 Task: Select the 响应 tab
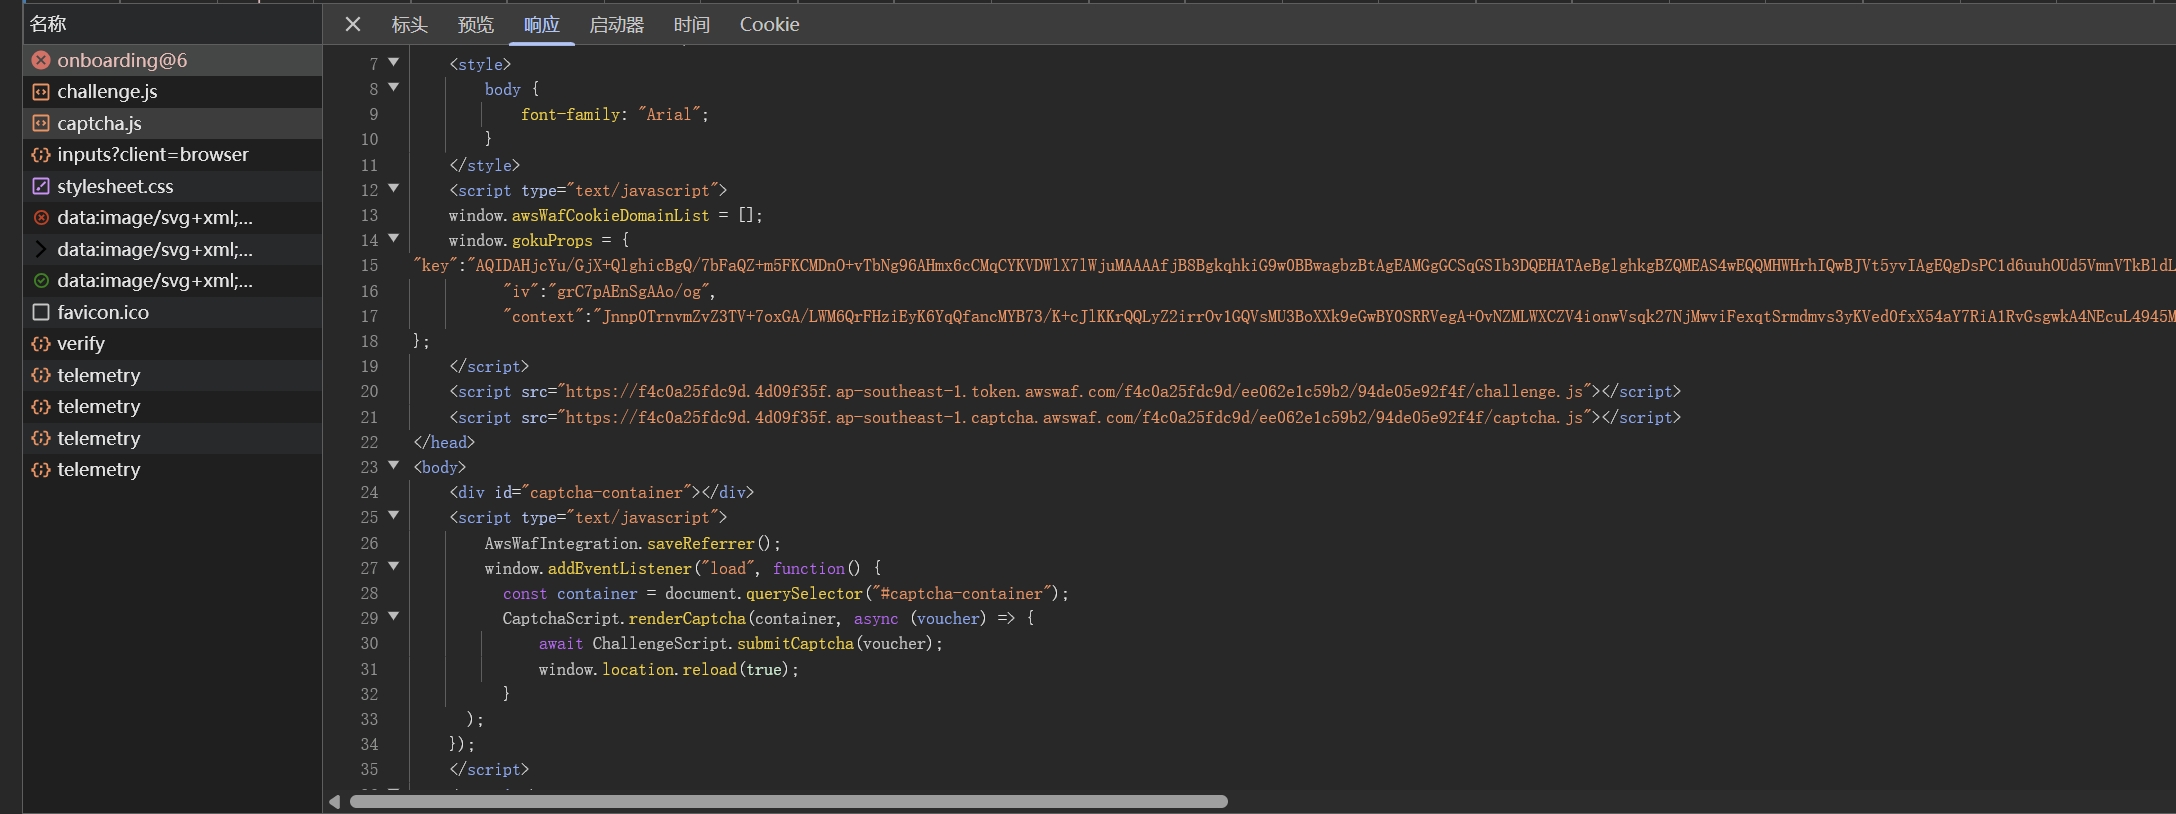[542, 24]
